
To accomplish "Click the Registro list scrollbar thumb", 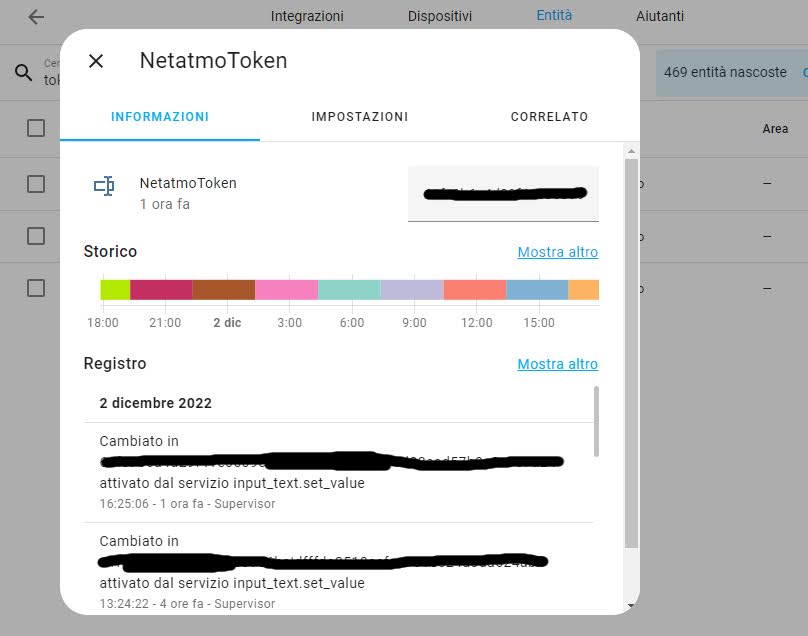I will [596, 422].
